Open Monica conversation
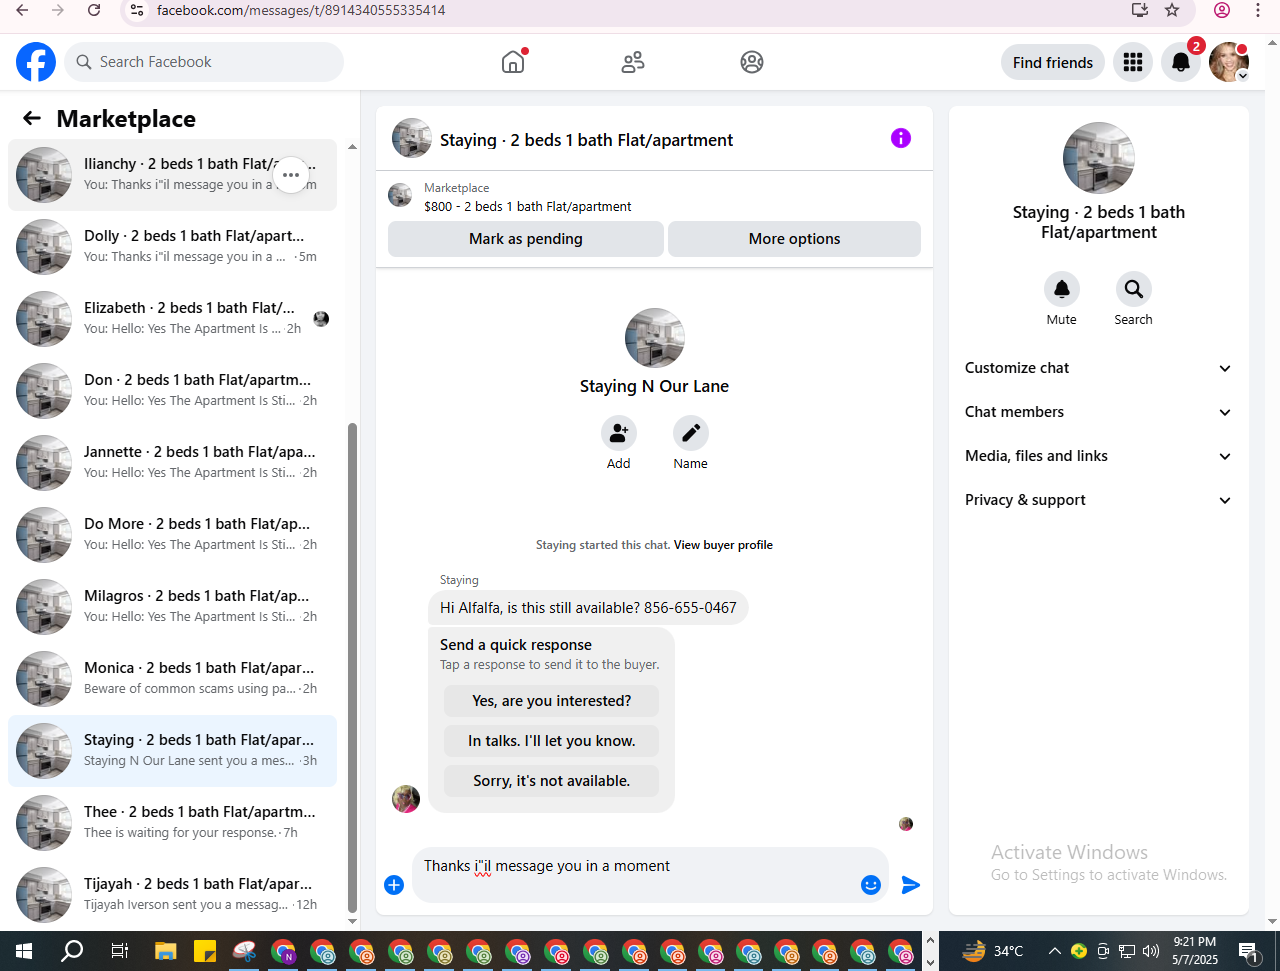The image size is (1280, 971). click(x=172, y=679)
